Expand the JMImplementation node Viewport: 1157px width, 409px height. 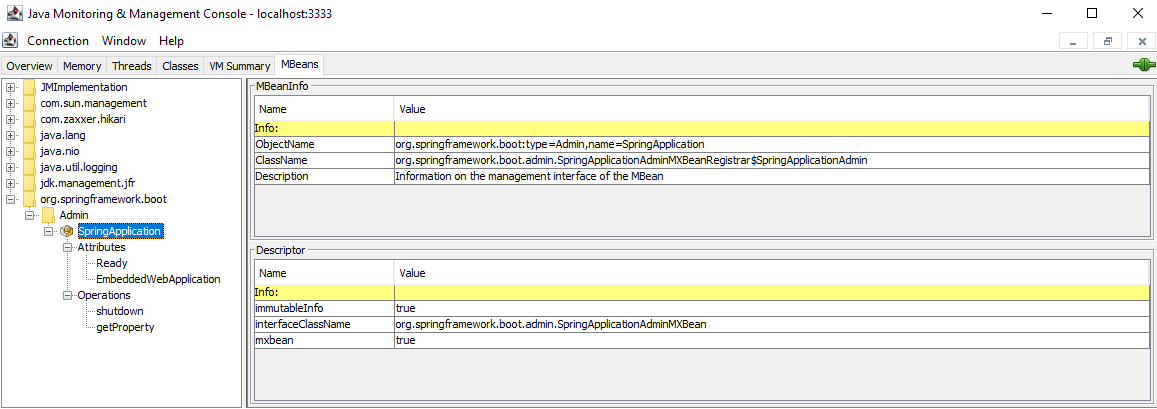tap(11, 87)
